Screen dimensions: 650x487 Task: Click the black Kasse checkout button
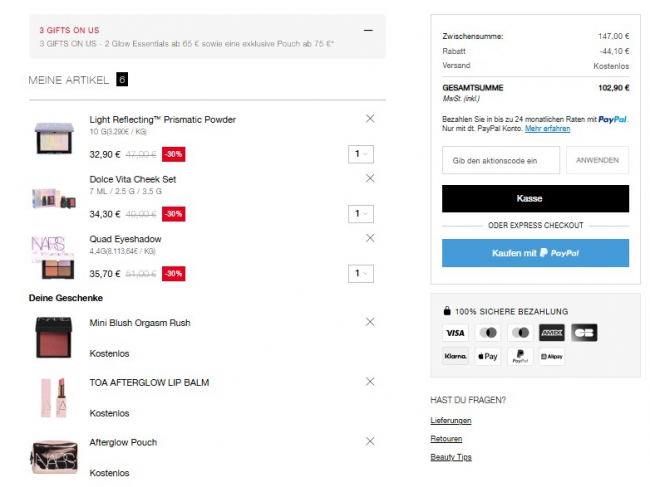[x=535, y=198]
